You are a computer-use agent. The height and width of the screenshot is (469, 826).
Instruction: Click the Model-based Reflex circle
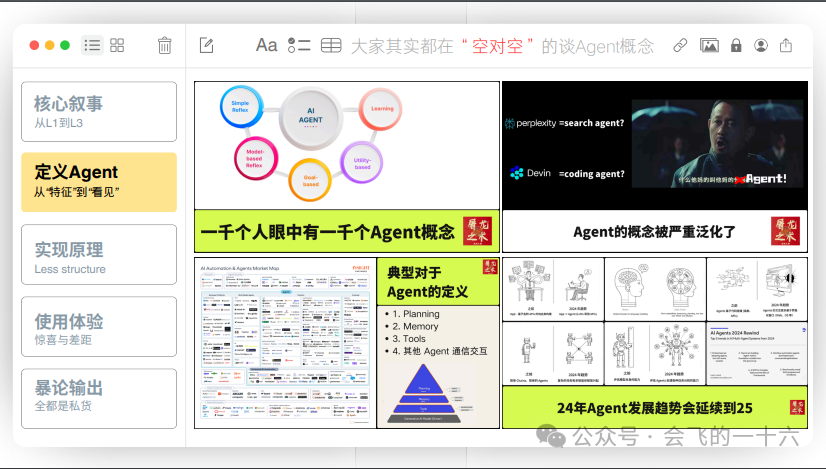point(255,158)
